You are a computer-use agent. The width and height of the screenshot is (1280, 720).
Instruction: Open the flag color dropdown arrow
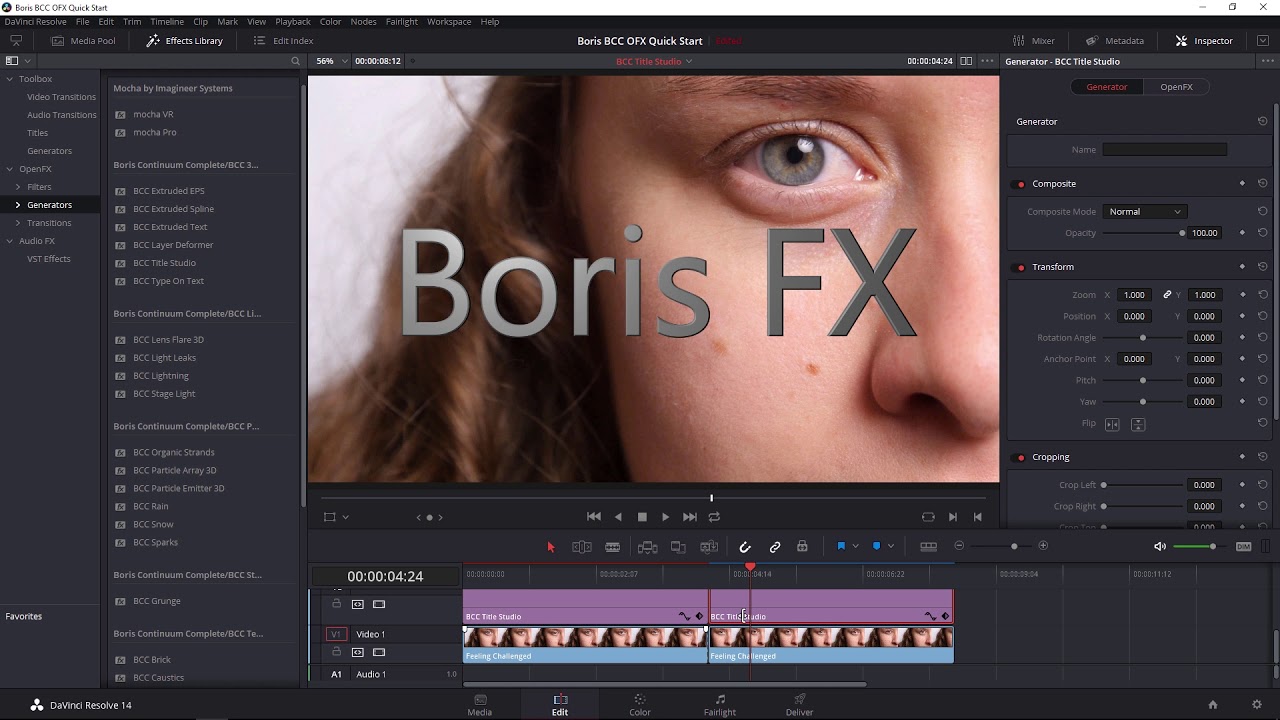[x=855, y=546]
